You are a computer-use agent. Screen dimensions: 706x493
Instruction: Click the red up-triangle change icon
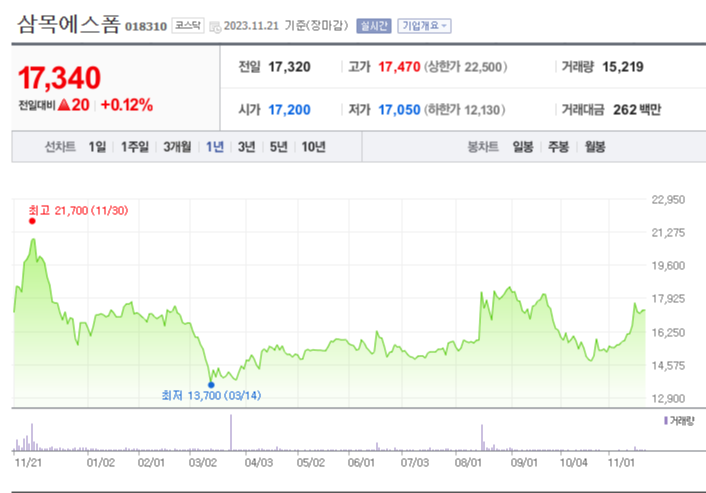[64, 105]
